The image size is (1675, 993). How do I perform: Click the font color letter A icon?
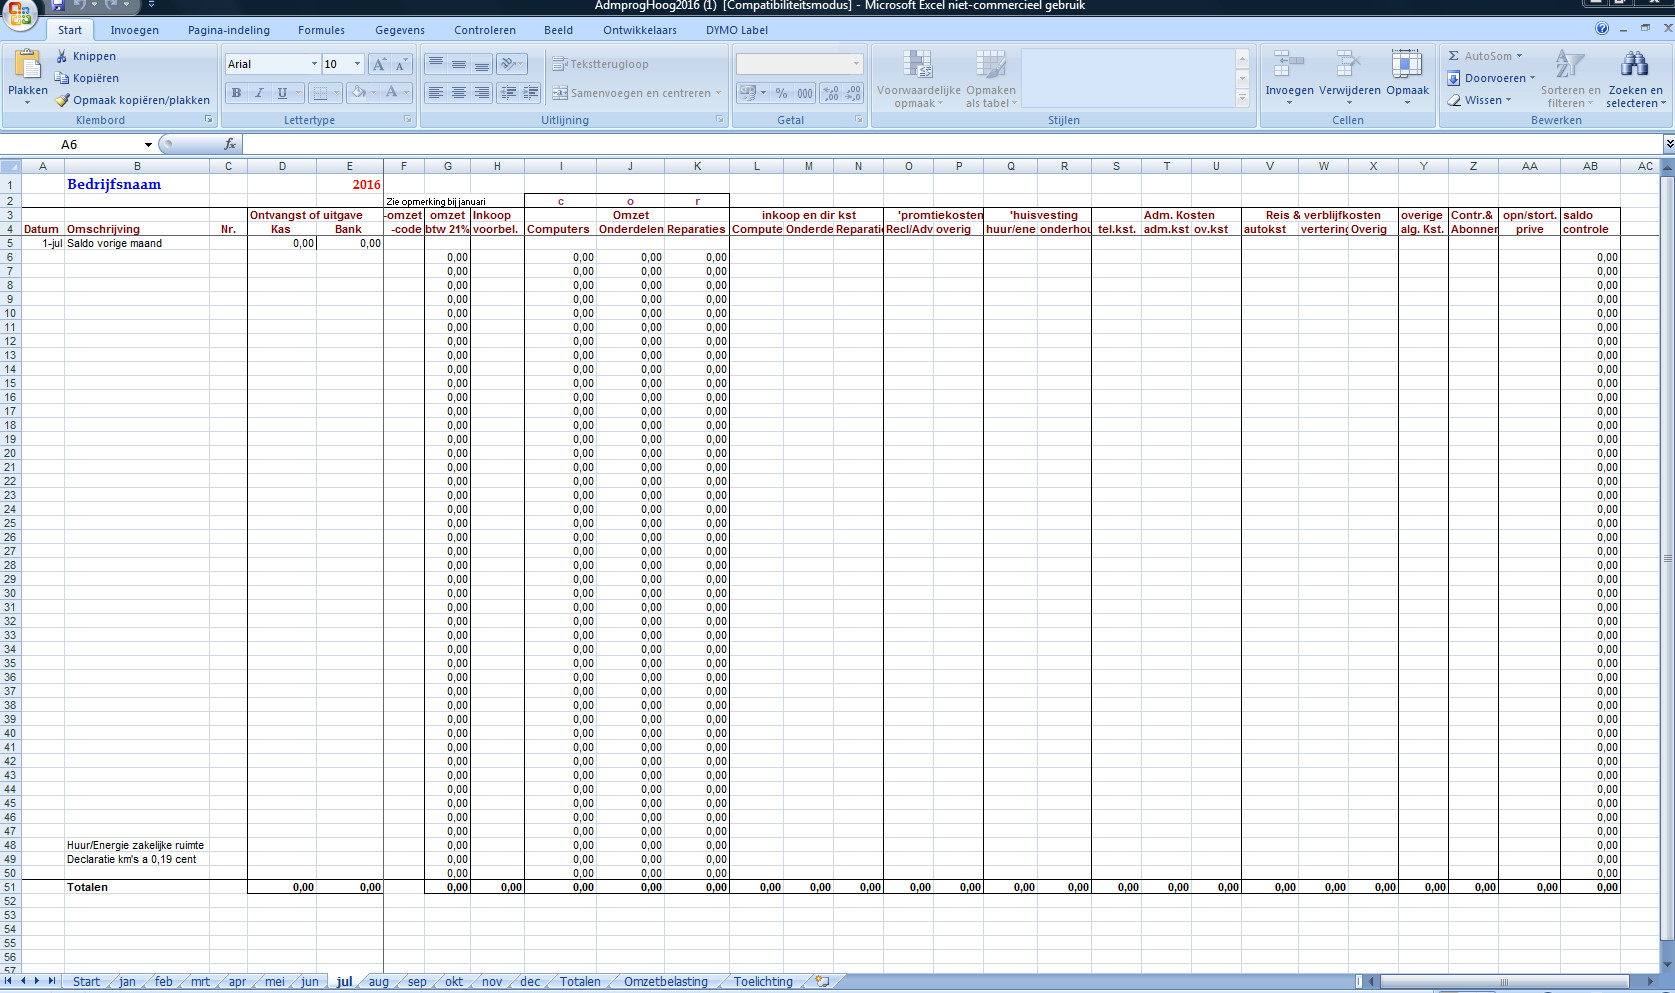tap(392, 93)
